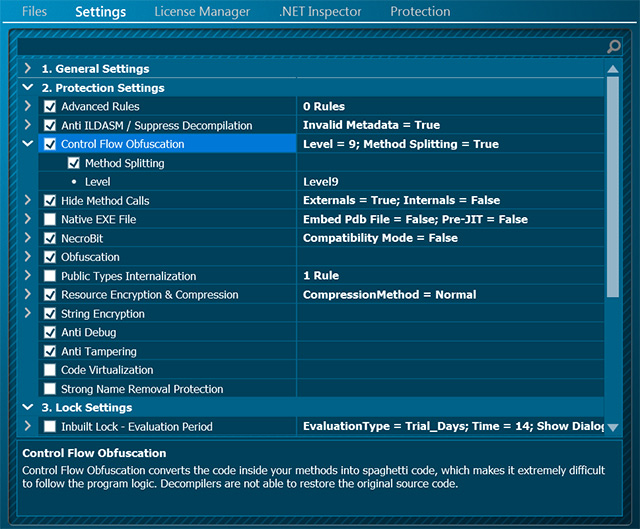Enable Native EXE File protection
640x529 pixels.
[50, 219]
